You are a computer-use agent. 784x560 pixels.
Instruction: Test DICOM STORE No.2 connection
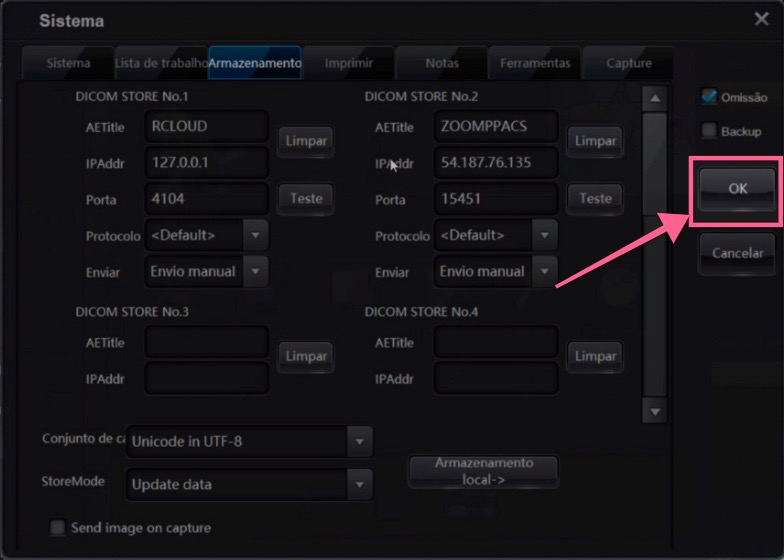click(x=594, y=198)
